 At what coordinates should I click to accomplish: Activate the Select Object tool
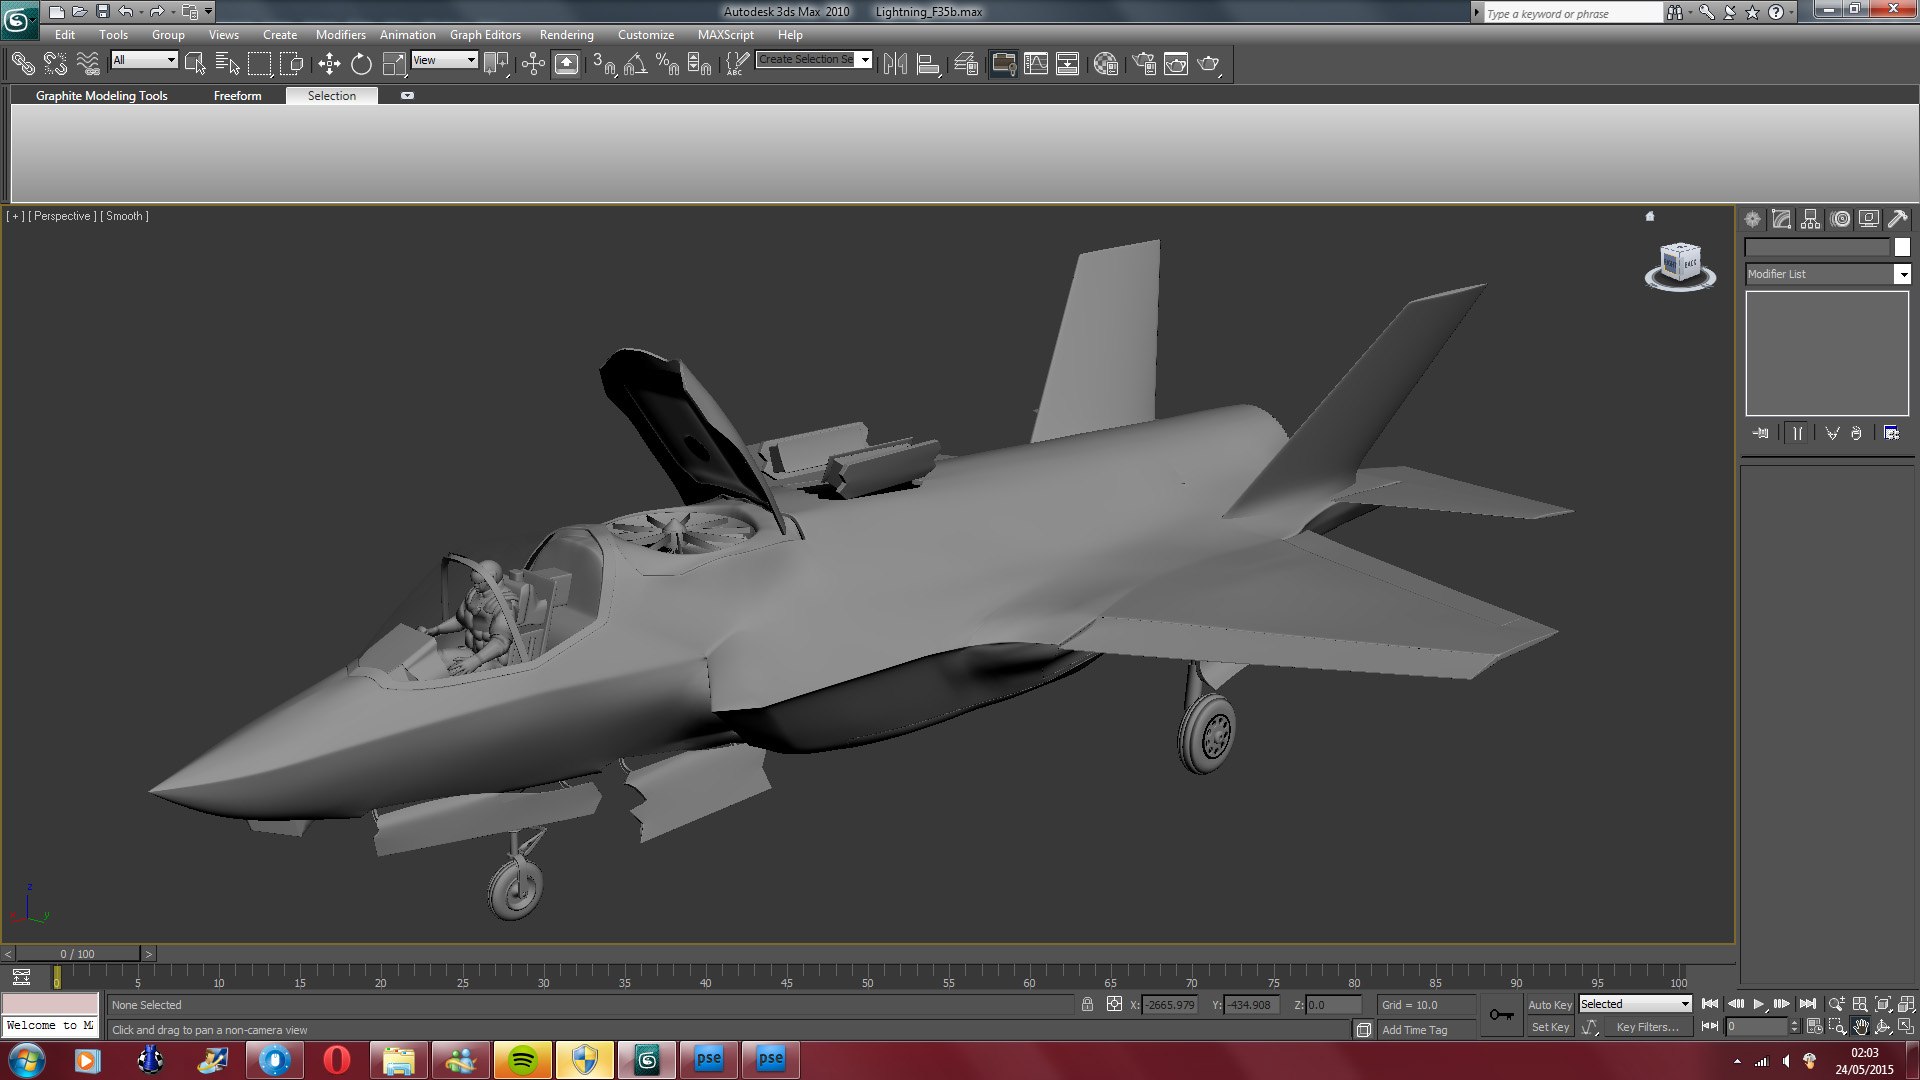tap(195, 64)
